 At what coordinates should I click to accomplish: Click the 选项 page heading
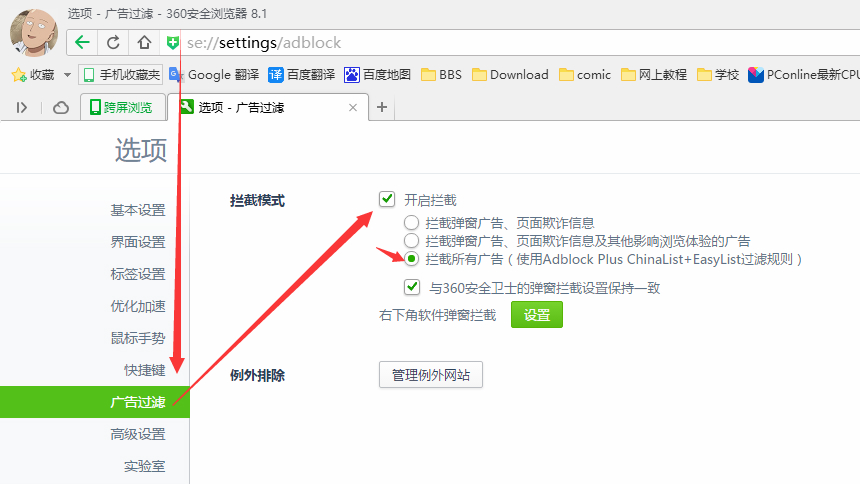140,150
